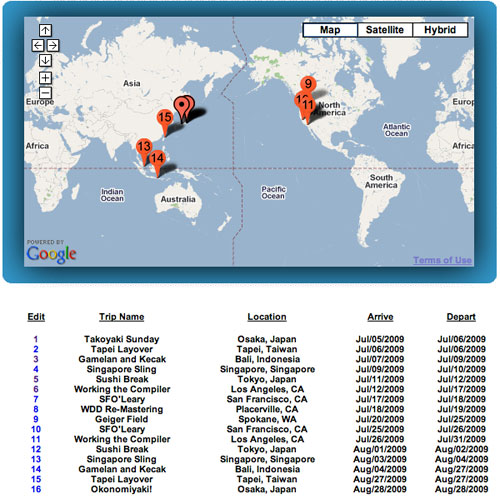Pan the map left with arrow icon

coord(38,45)
